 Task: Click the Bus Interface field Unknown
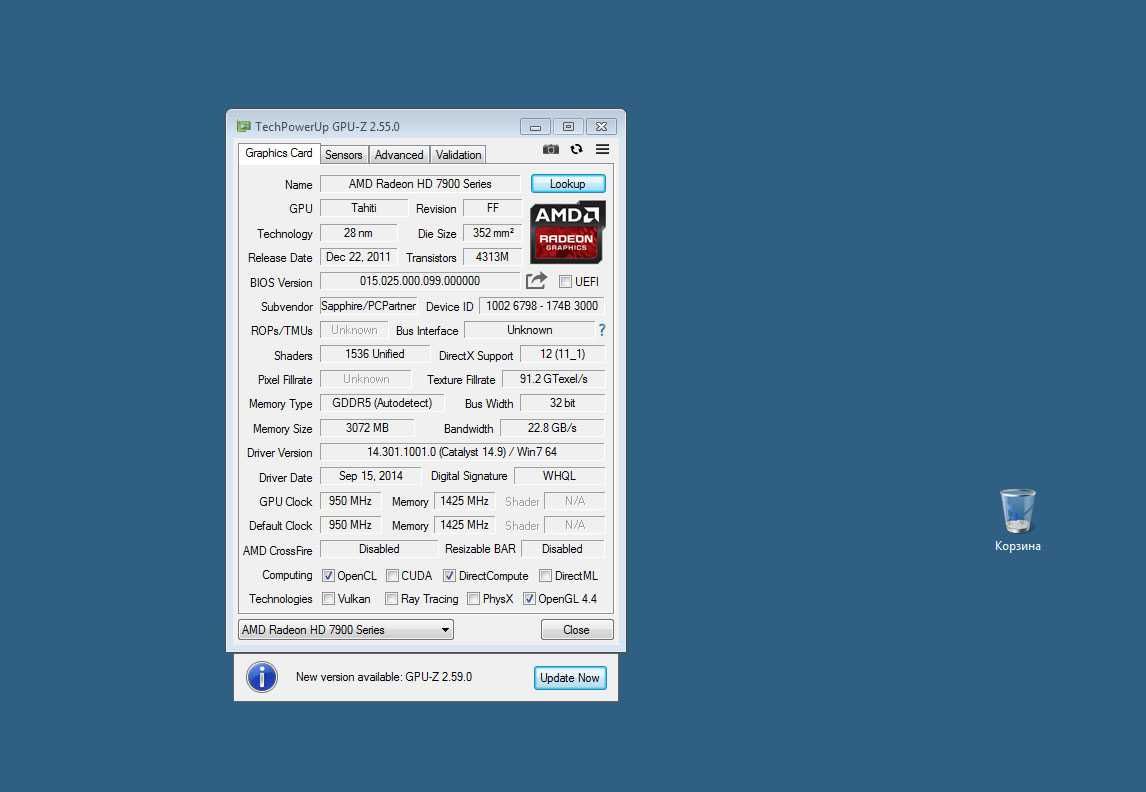point(530,330)
